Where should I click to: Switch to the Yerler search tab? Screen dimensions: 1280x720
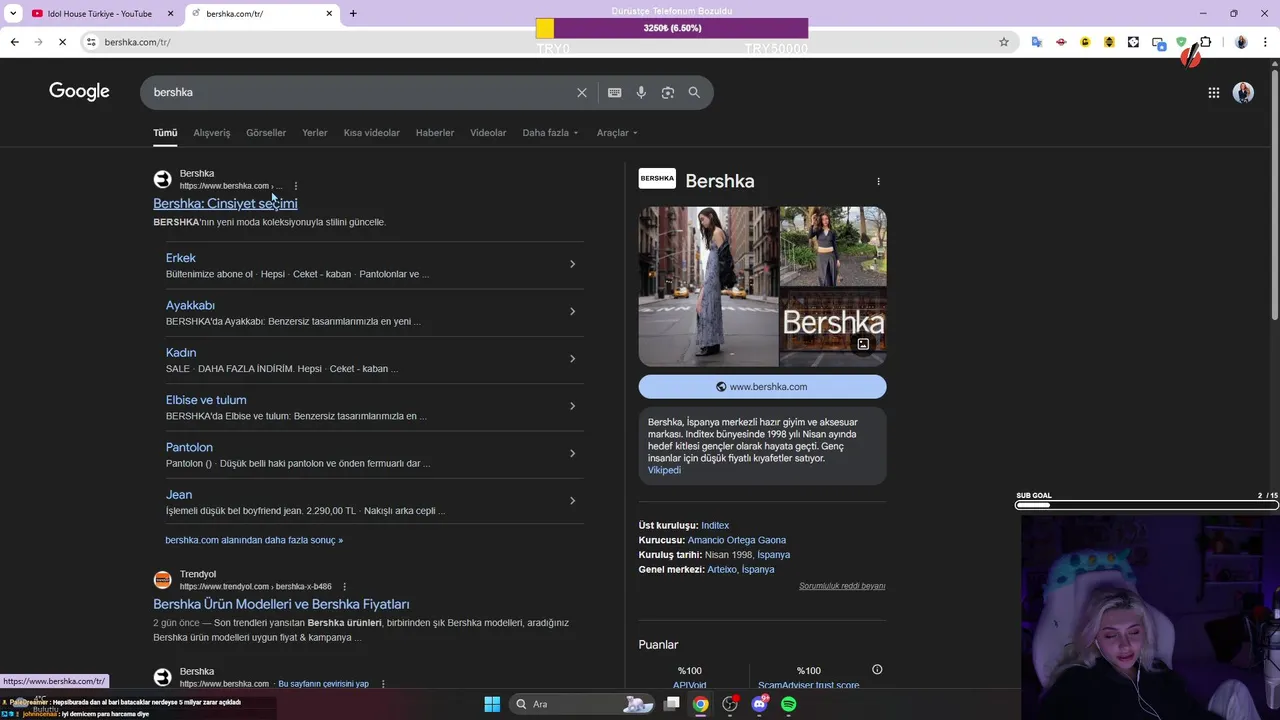(x=315, y=133)
